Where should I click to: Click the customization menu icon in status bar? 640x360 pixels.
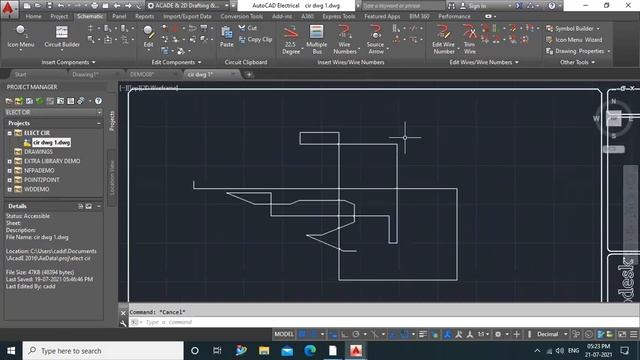[633, 334]
